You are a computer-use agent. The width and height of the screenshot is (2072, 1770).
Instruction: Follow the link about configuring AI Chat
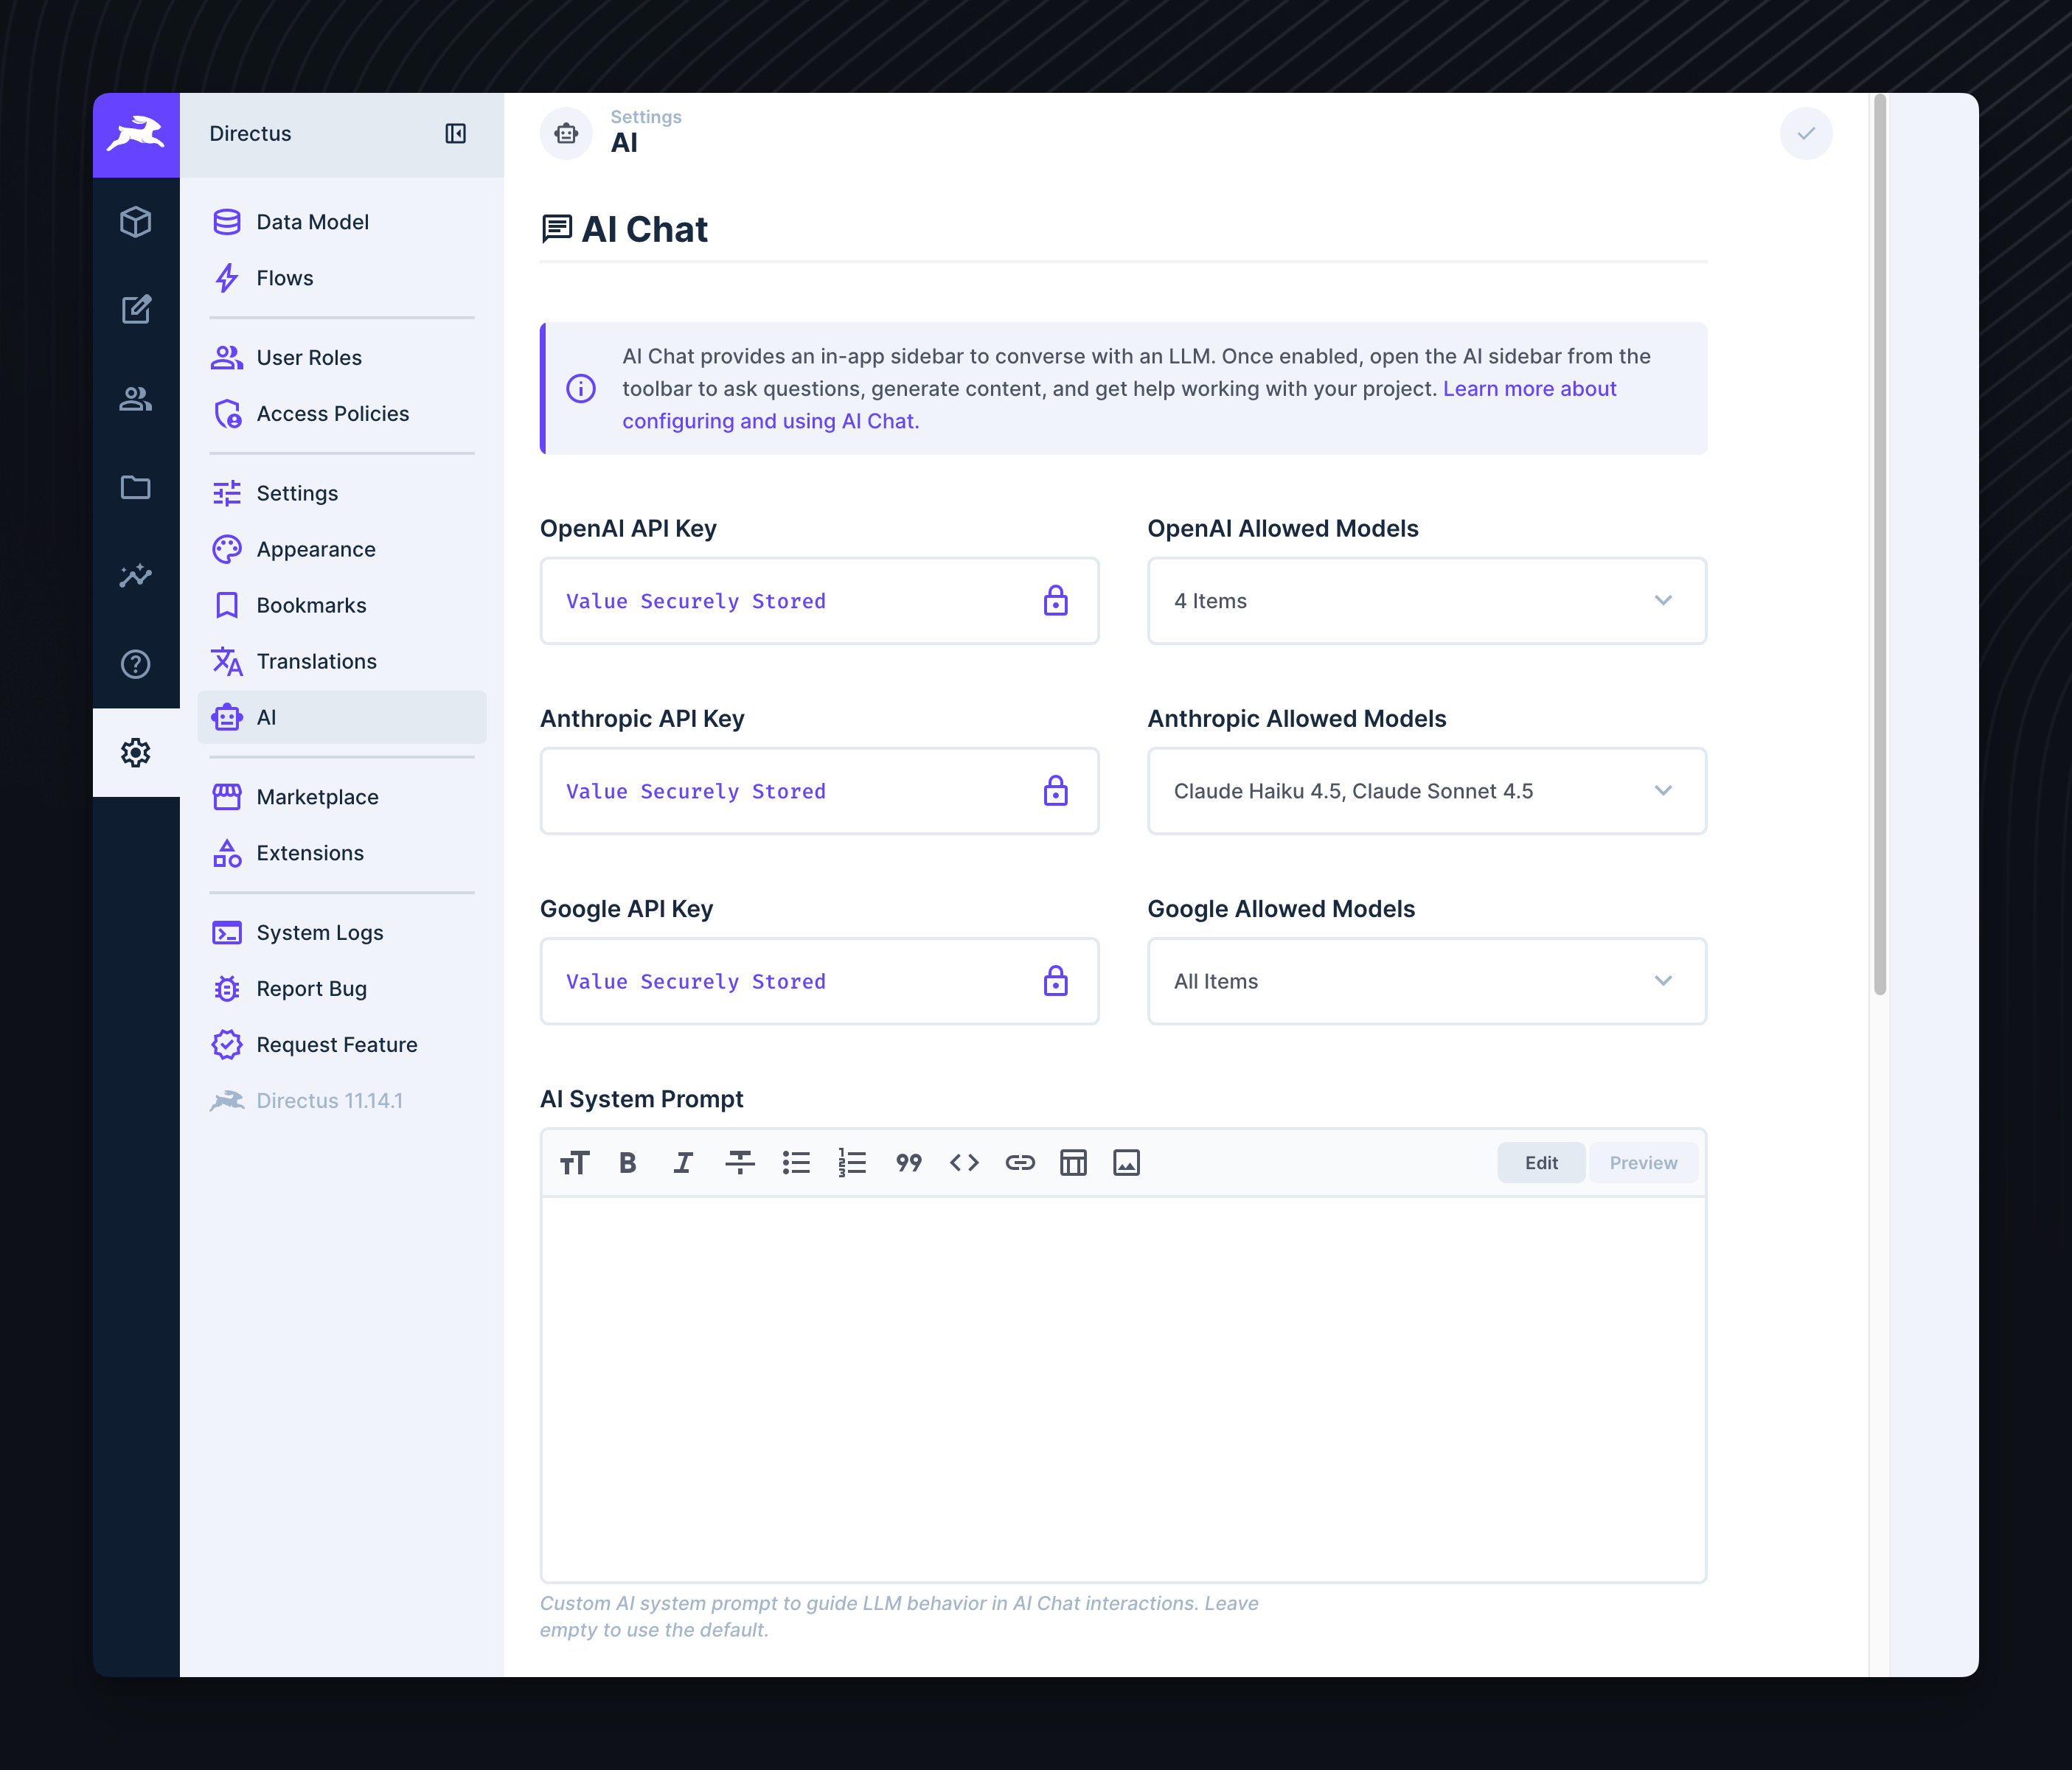[x=770, y=420]
